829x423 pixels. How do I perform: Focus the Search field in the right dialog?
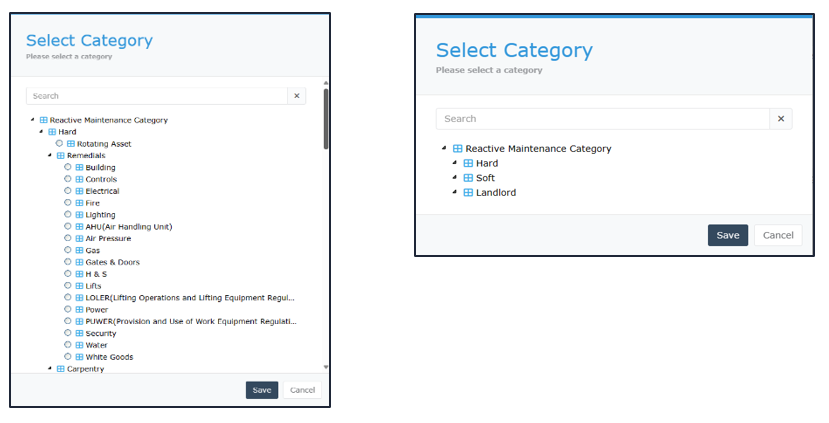[x=603, y=119]
